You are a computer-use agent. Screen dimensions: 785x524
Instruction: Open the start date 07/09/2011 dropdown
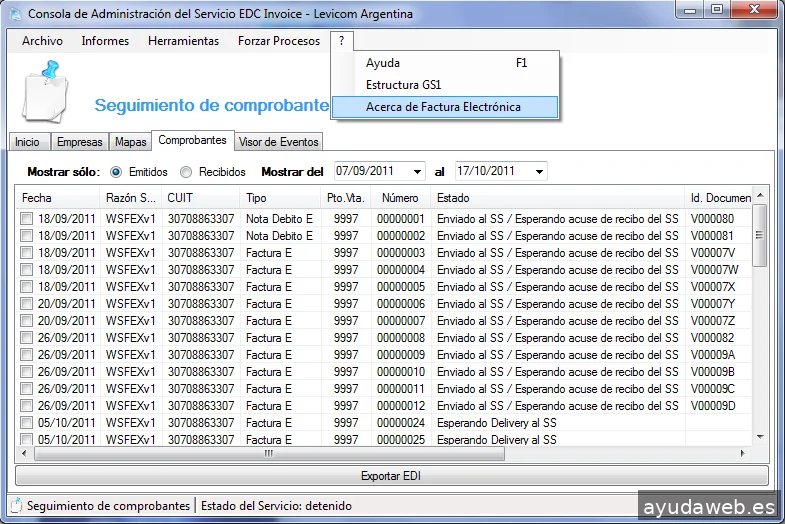click(416, 172)
